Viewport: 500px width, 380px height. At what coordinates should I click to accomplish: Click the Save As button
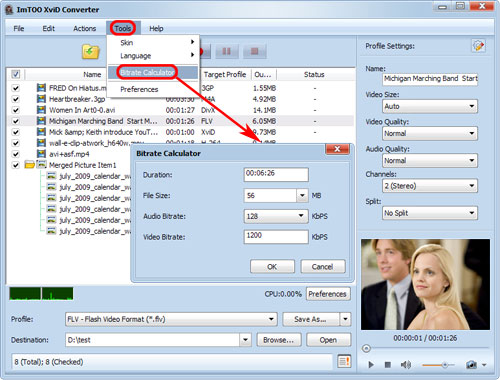point(311,319)
